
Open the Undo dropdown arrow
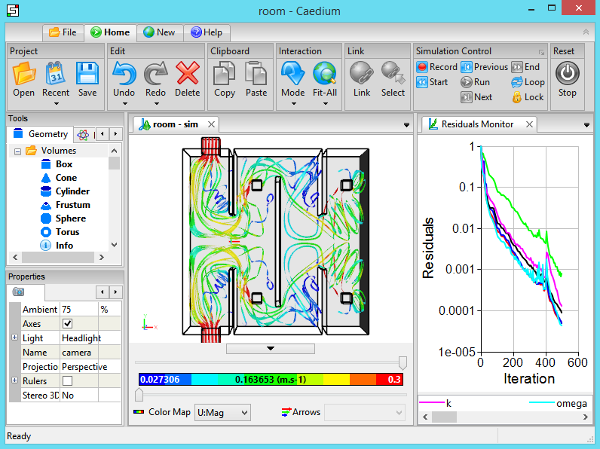coord(124,104)
